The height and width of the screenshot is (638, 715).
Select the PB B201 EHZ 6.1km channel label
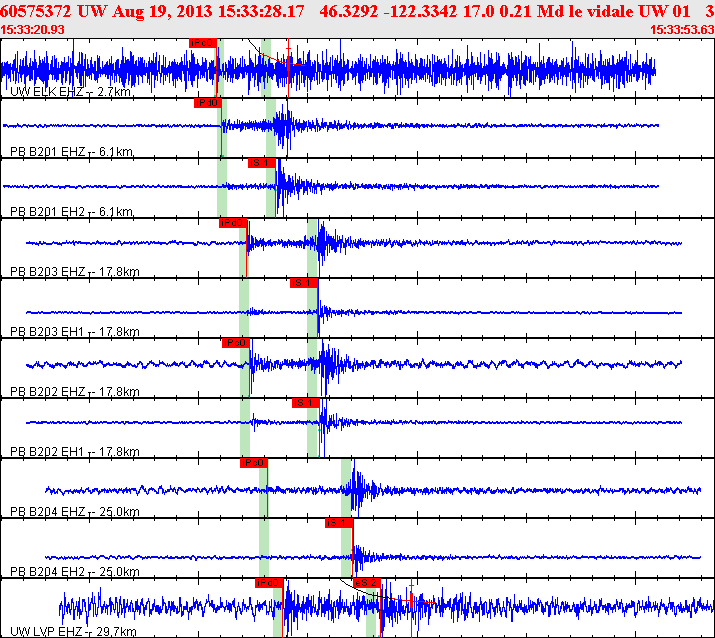click(x=72, y=151)
